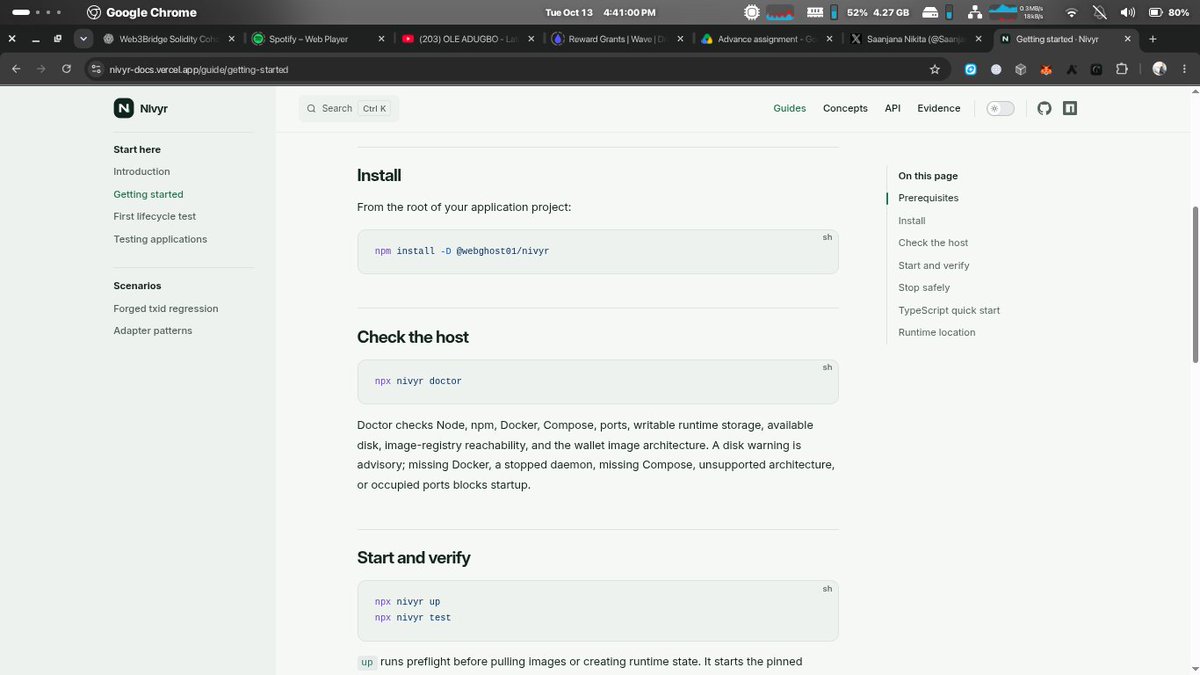Jump to Prerequisites section
Screen dimensions: 1200x675
tap(928, 198)
